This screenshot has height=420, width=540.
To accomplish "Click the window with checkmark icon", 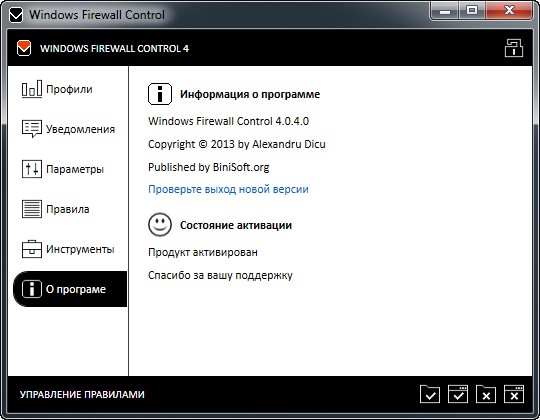I will (x=458, y=394).
